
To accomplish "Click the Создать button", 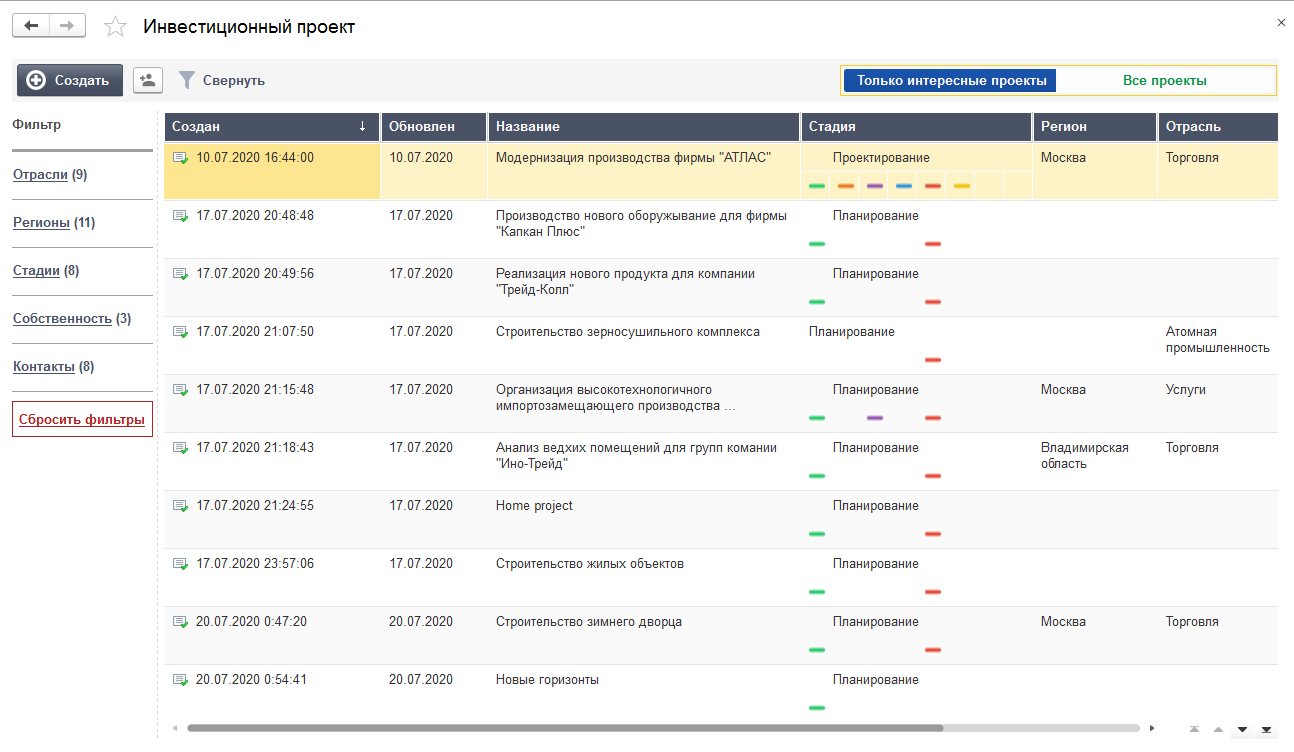I will [x=69, y=81].
